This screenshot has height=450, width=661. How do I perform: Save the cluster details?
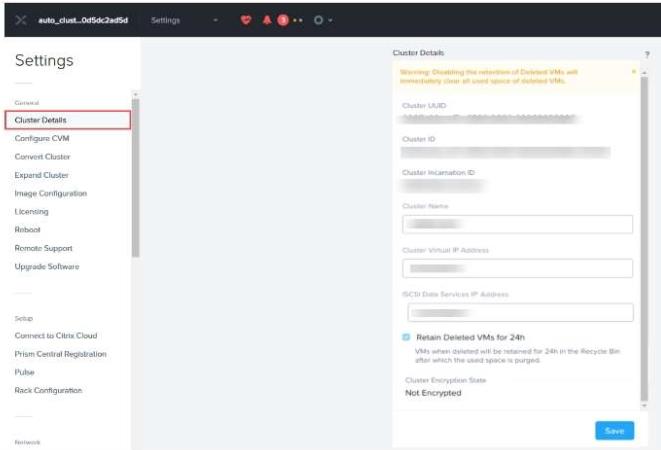[x=614, y=430]
